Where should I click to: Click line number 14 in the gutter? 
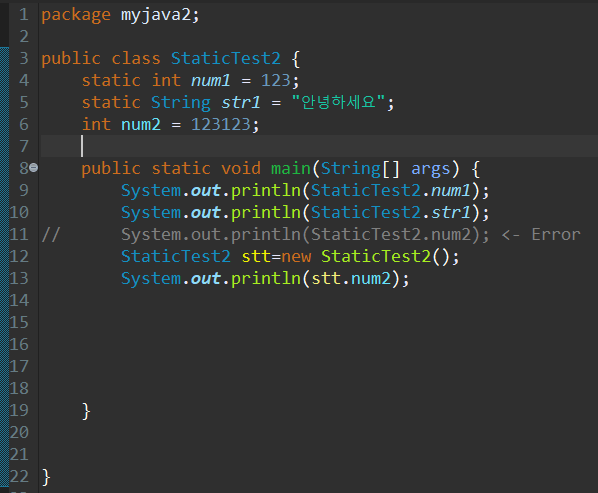pyautogui.click(x=19, y=301)
